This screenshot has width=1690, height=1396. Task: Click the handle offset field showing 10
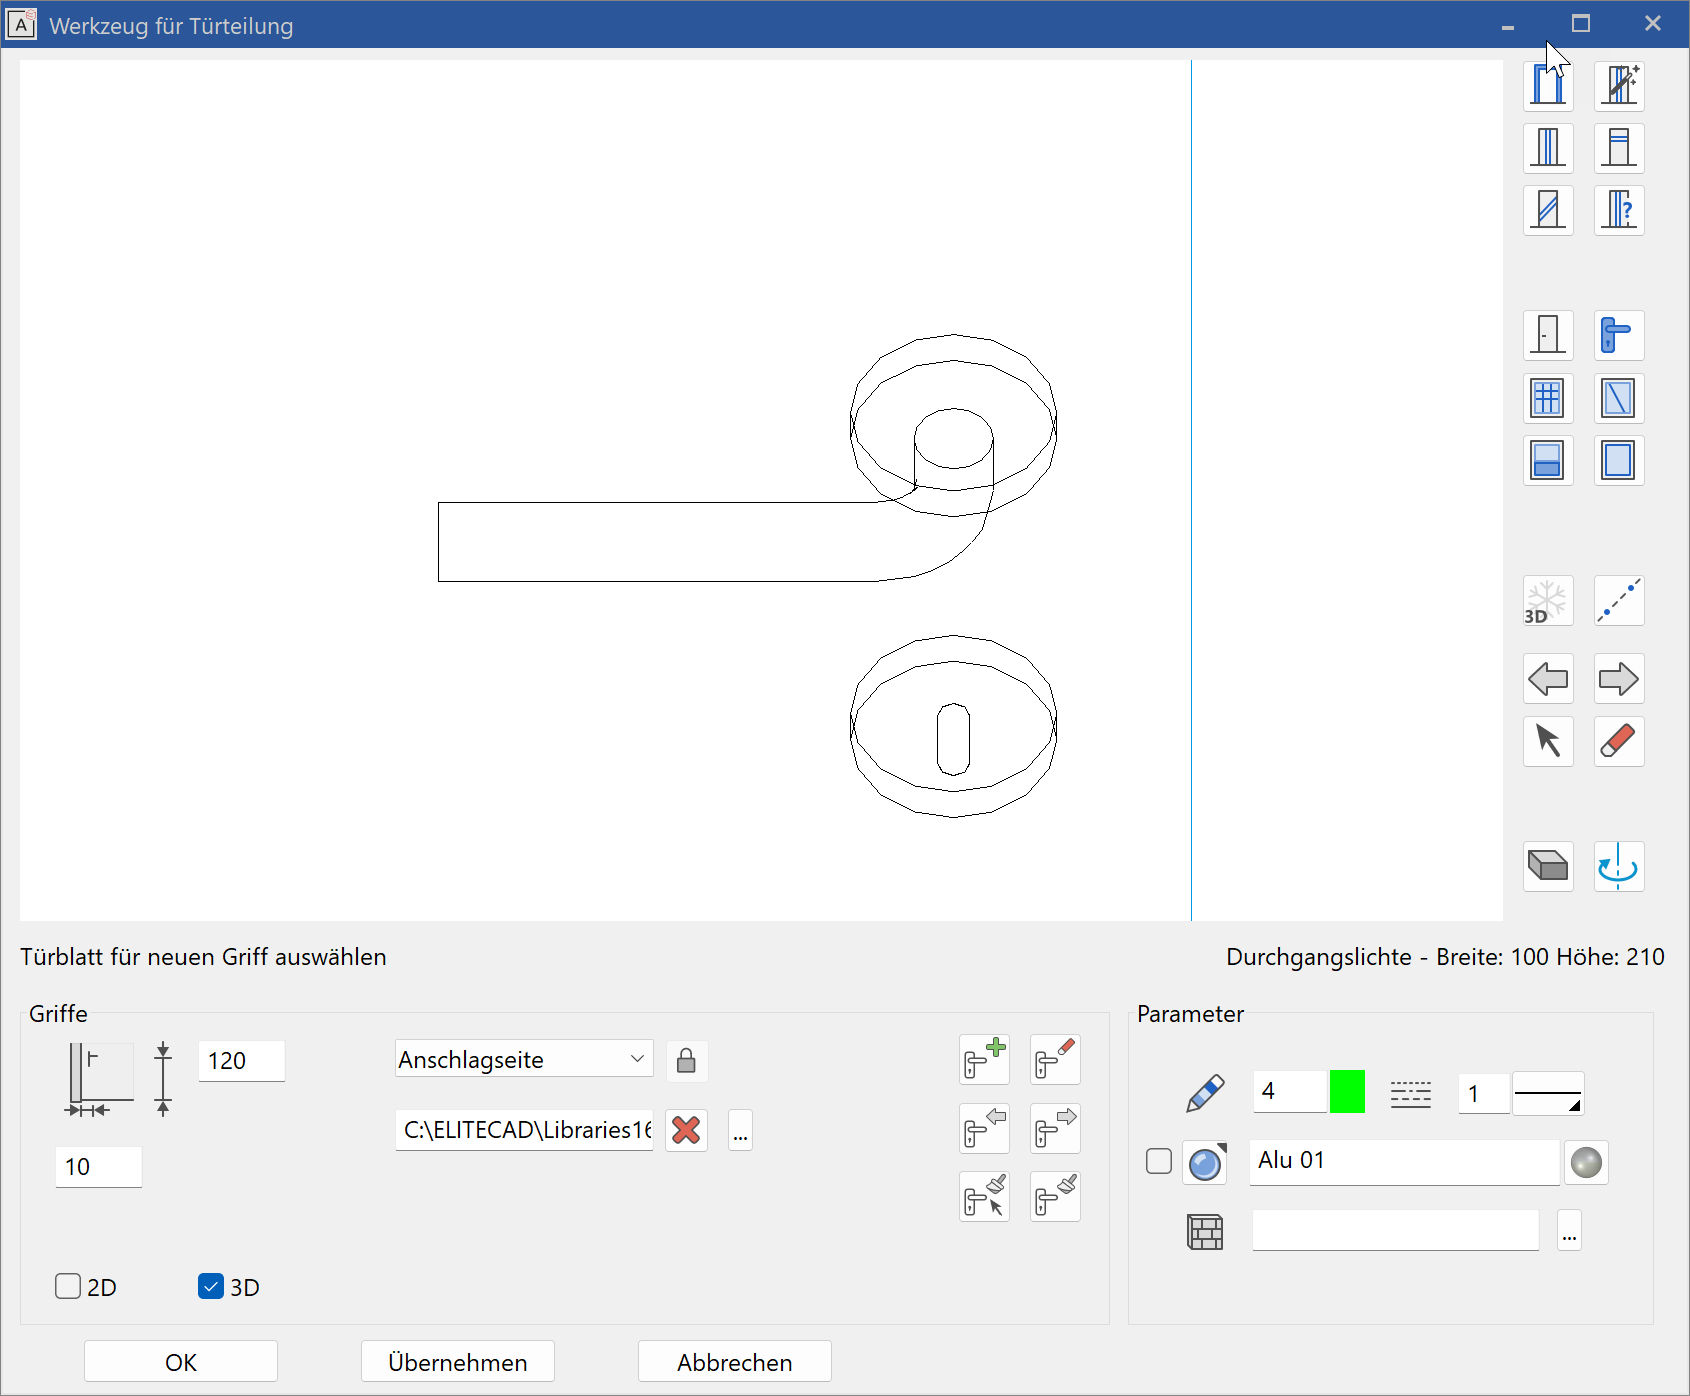[x=99, y=1167]
